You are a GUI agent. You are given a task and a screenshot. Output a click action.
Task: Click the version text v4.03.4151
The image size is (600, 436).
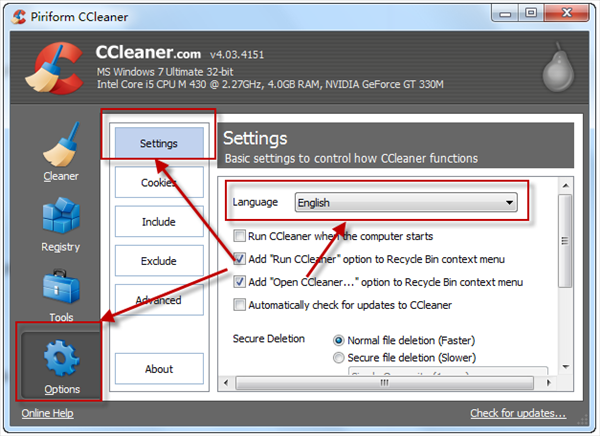237,55
